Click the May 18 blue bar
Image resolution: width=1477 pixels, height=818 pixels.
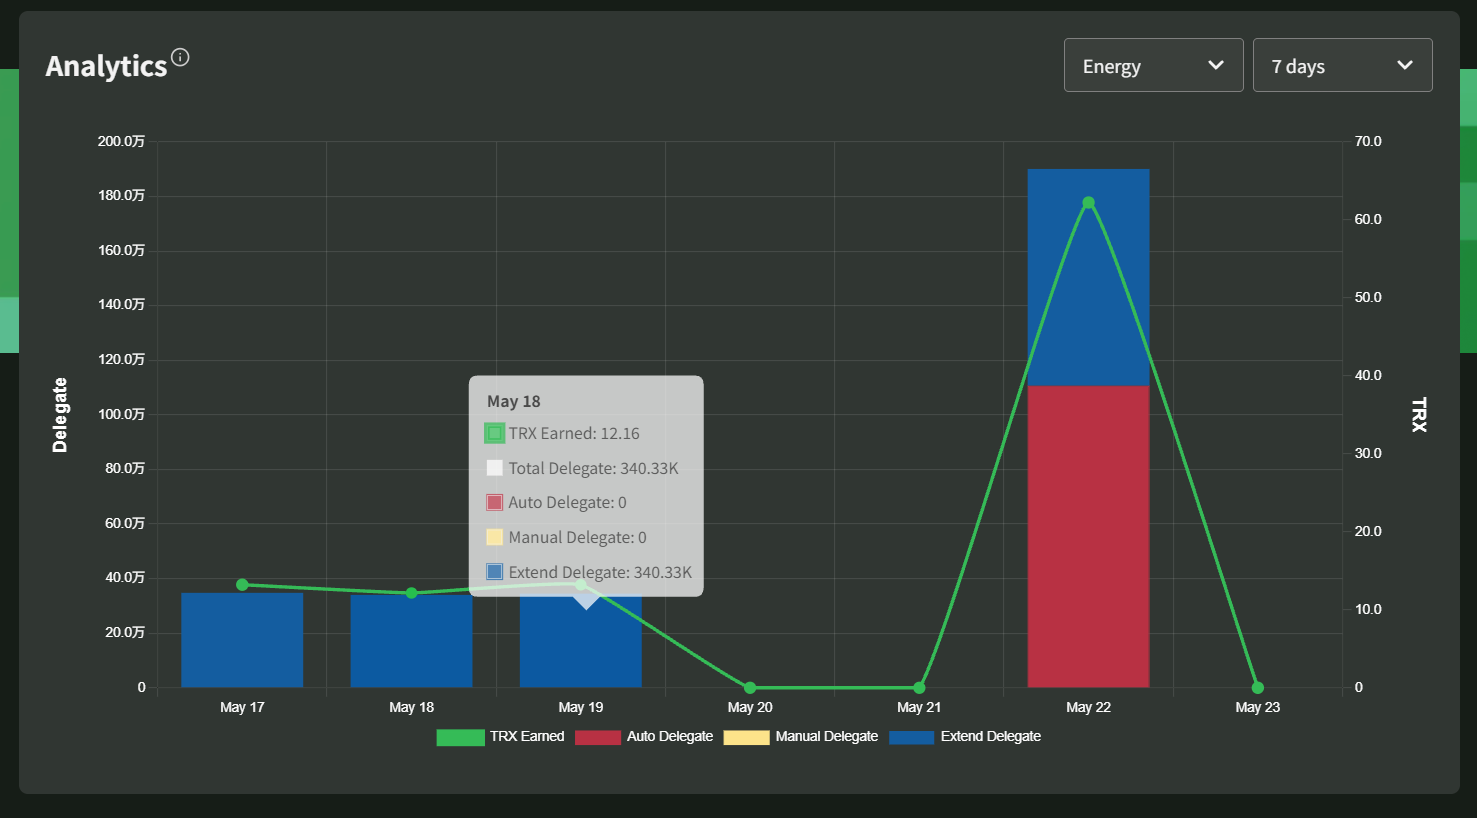pyautogui.click(x=411, y=641)
